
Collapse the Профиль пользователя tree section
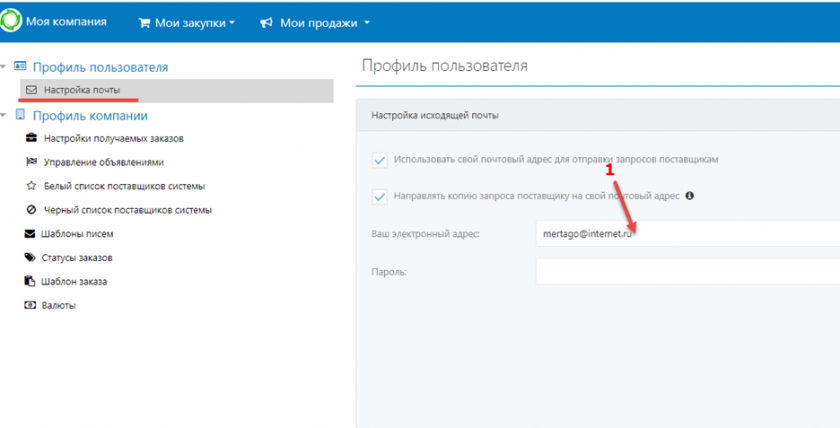[x=5, y=67]
